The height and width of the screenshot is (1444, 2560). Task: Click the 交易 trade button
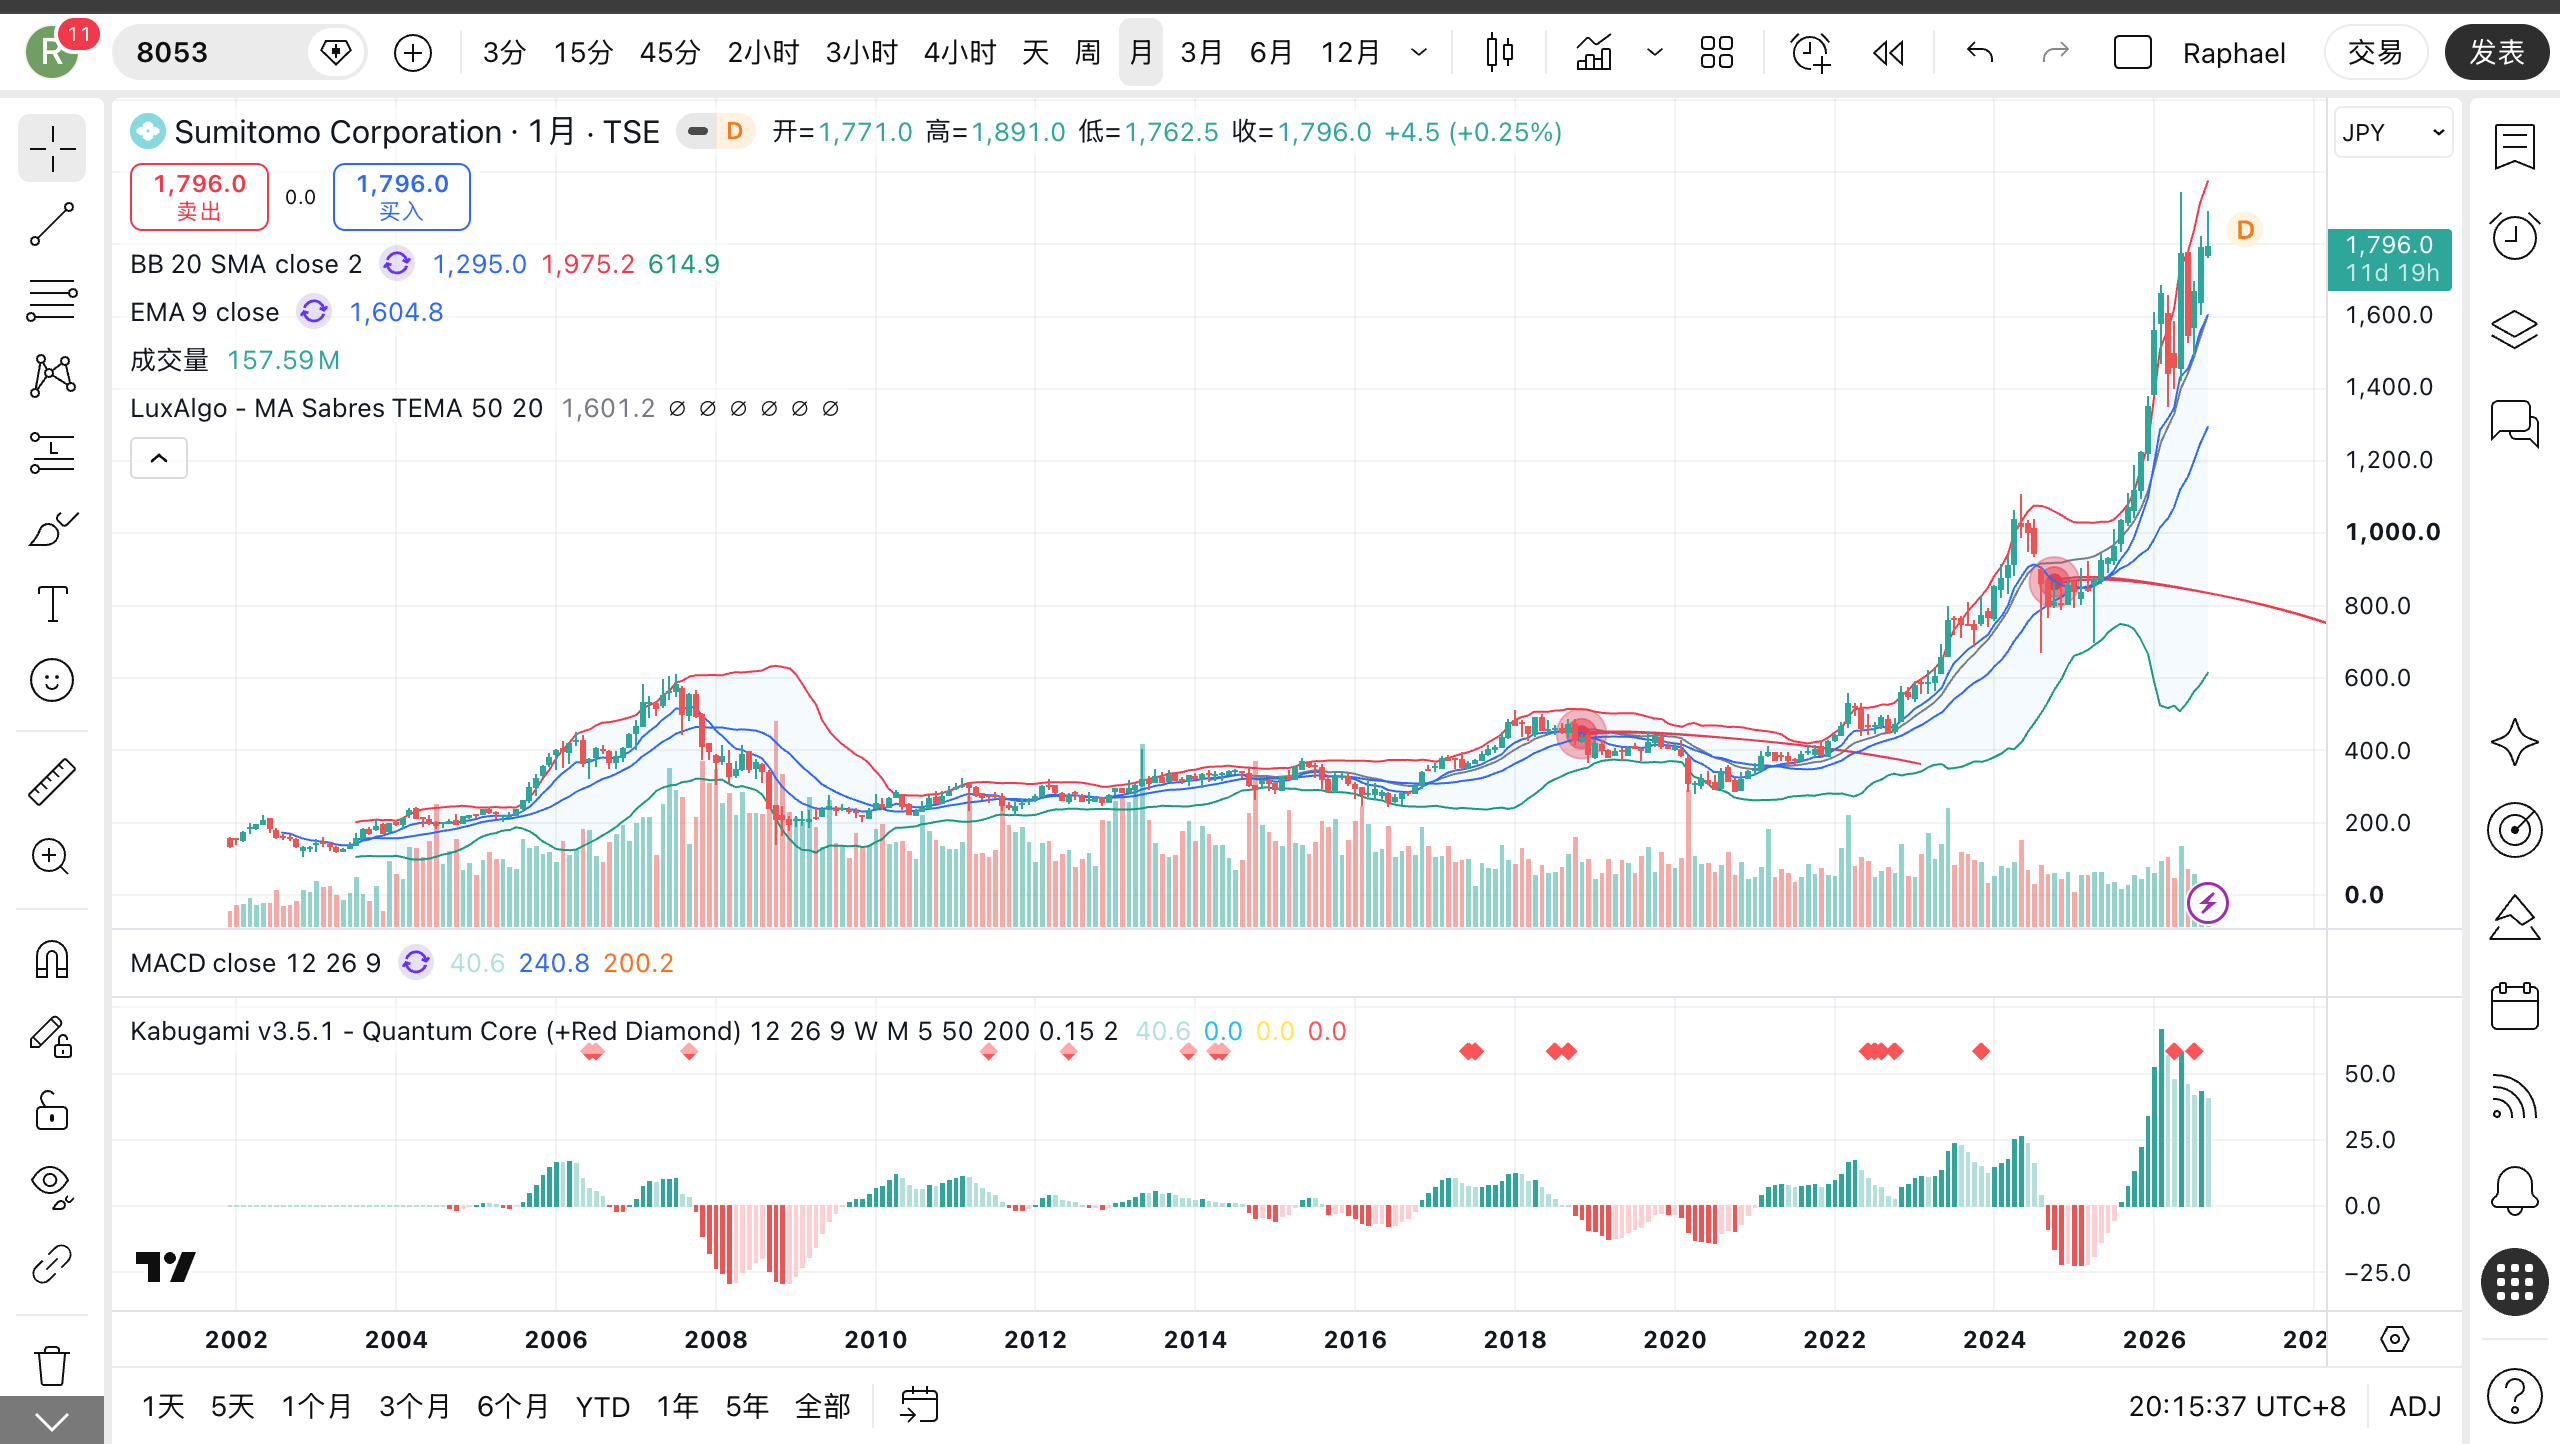(2375, 52)
